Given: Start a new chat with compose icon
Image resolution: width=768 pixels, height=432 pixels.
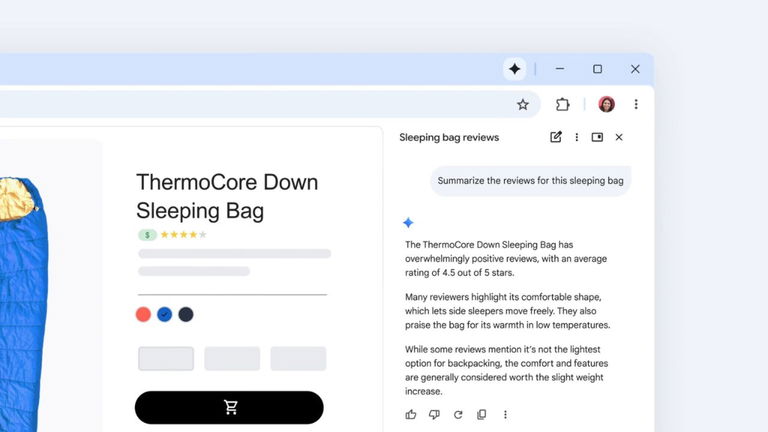Looking at the screenshot, I should [x=556, y=137].
